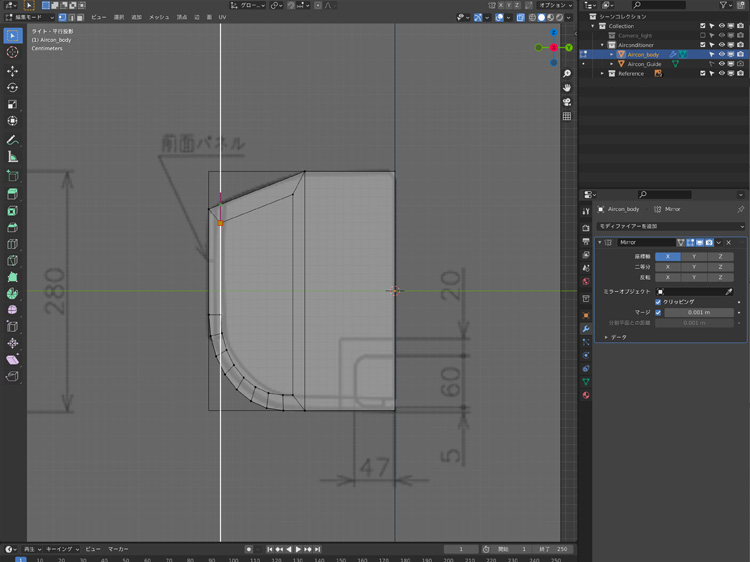Open the View (ビュー) menu in viewport header

click(x=98, y=17)
